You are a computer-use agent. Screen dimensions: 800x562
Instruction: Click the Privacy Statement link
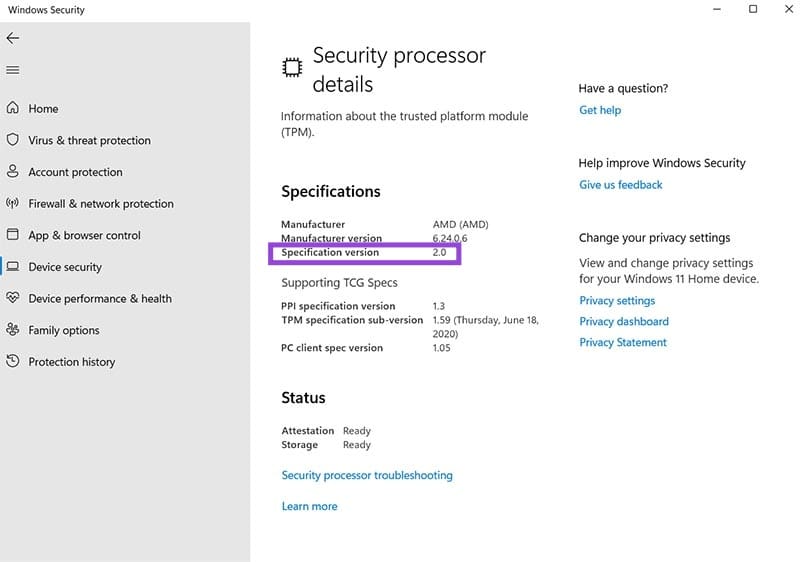(x=622, y=343)
